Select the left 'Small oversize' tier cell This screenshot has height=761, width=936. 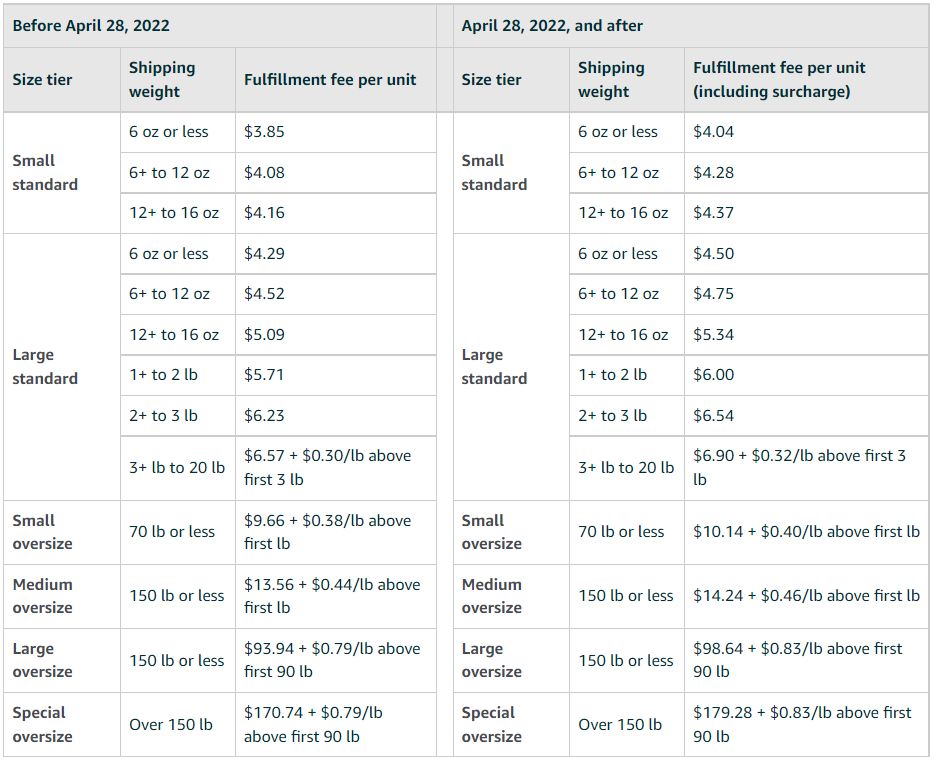click(42, 532)
